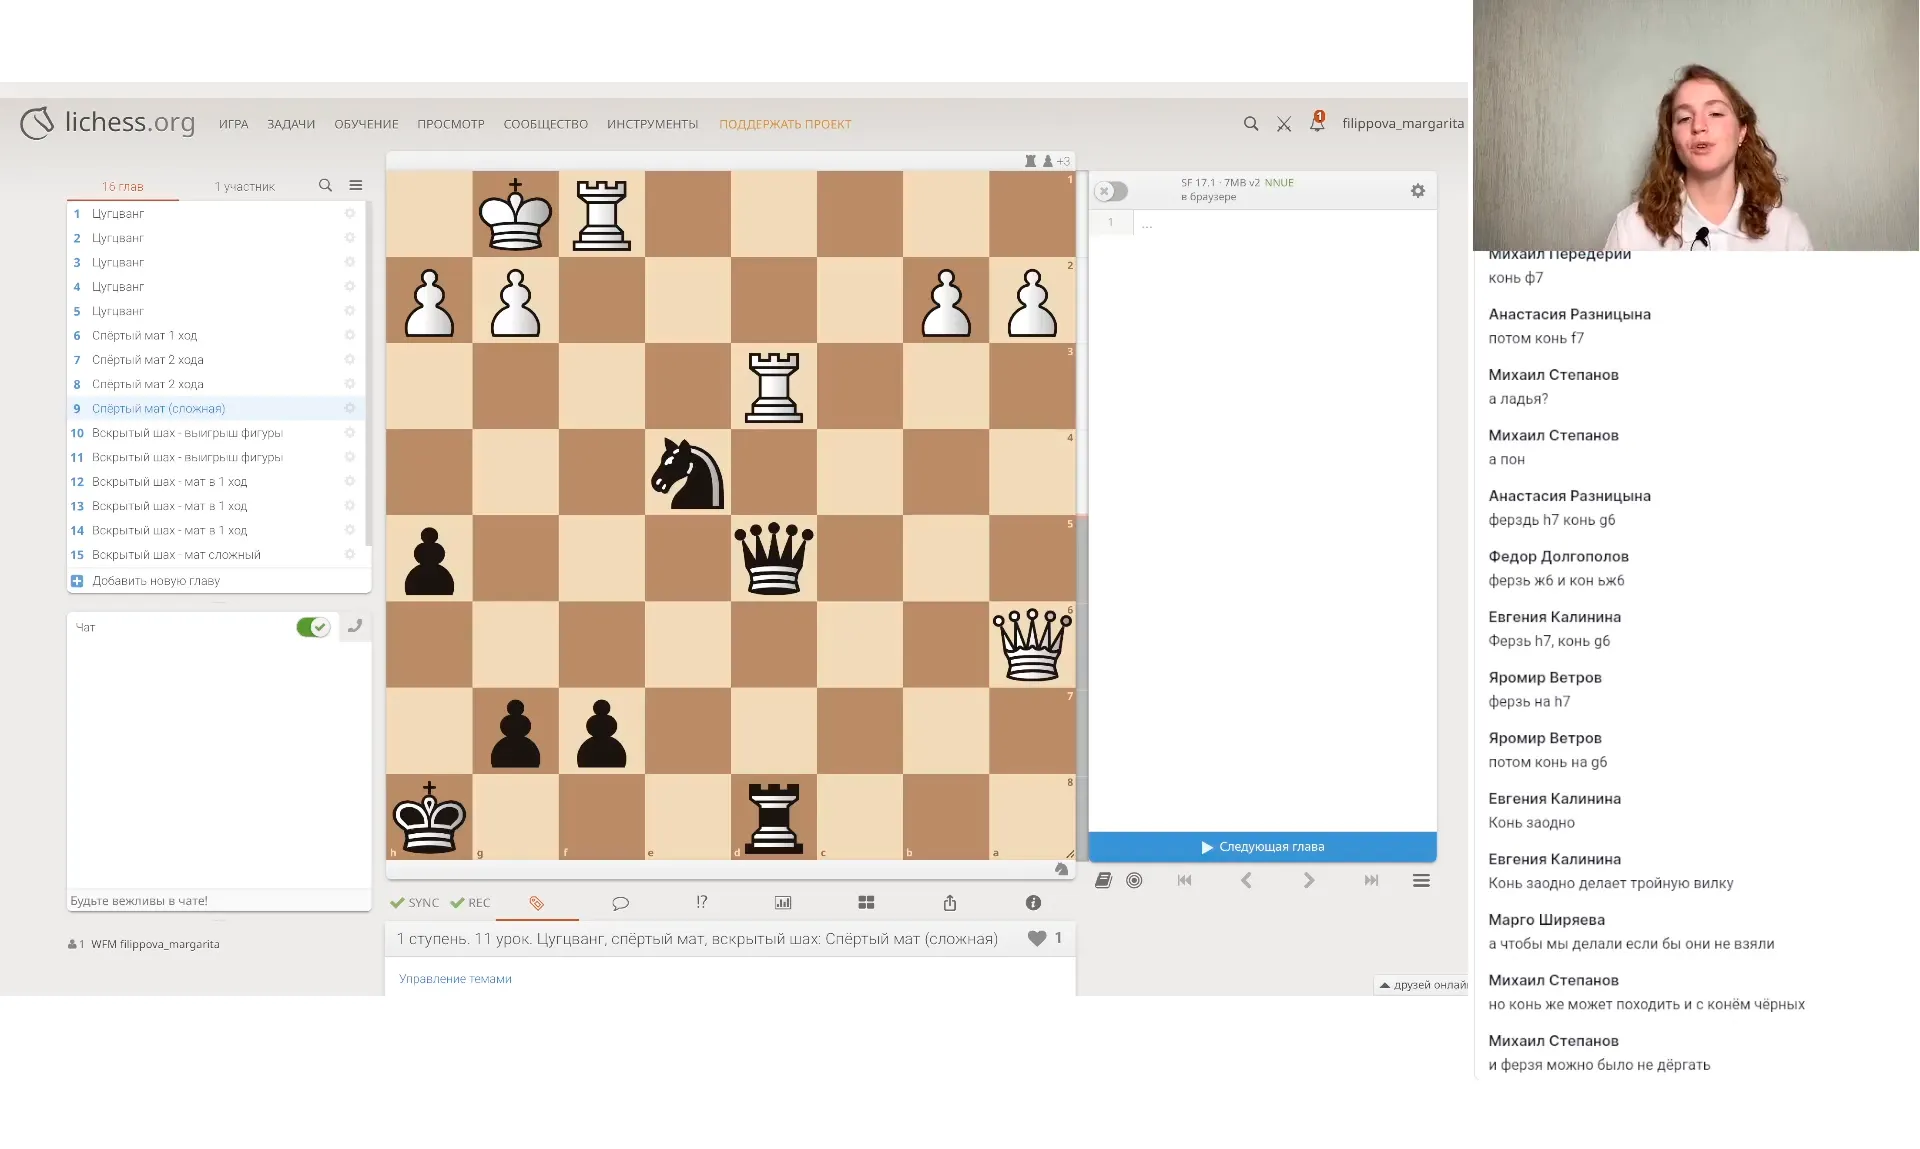Open the notifications bell icon
This screenshot has height=1149, width=1920.
1317,123
